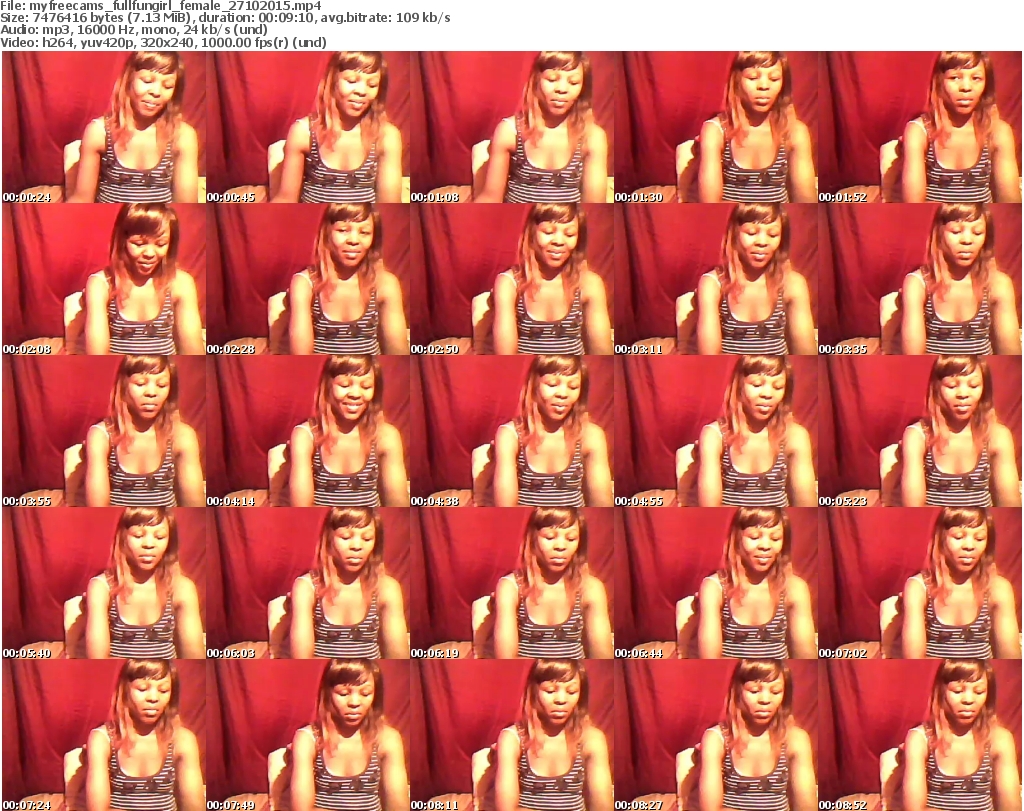Viewport: 1024px width, 811px height.
Task: Pick the frame stamped 00:04:14
Action: (x=308, y=432)
